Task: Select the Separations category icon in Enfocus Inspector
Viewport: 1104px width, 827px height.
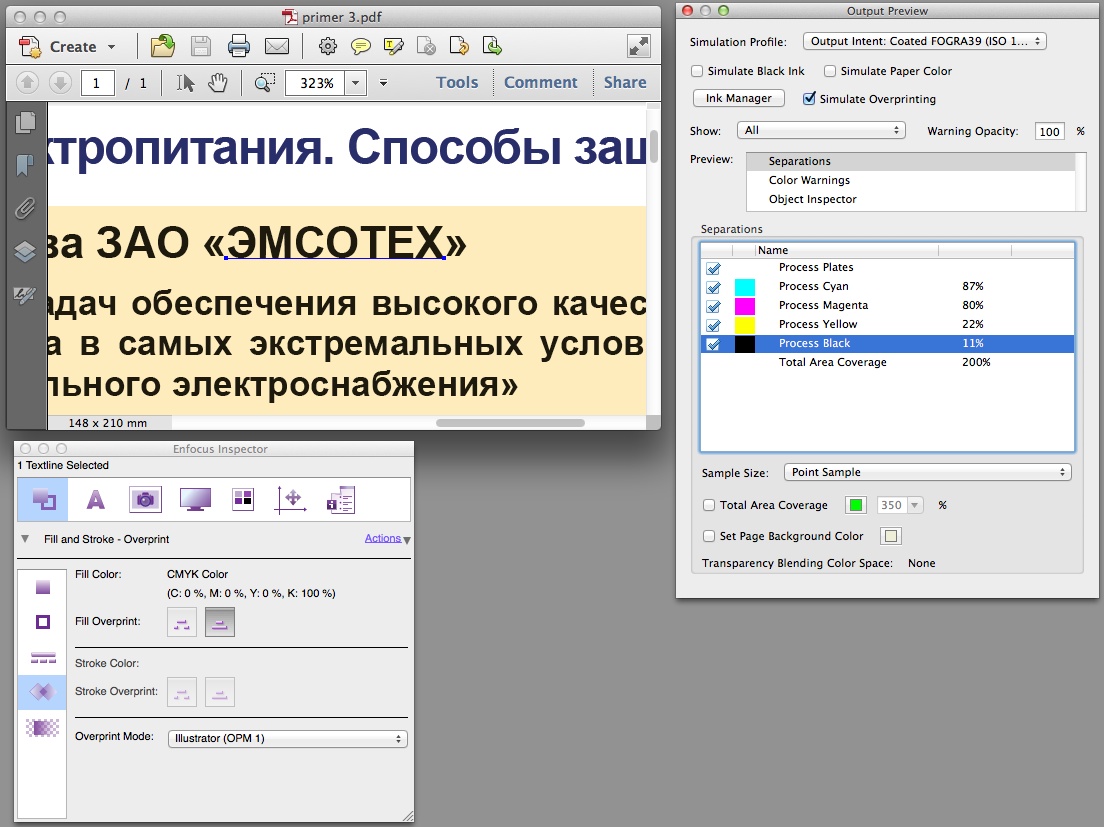Action: 243,499
